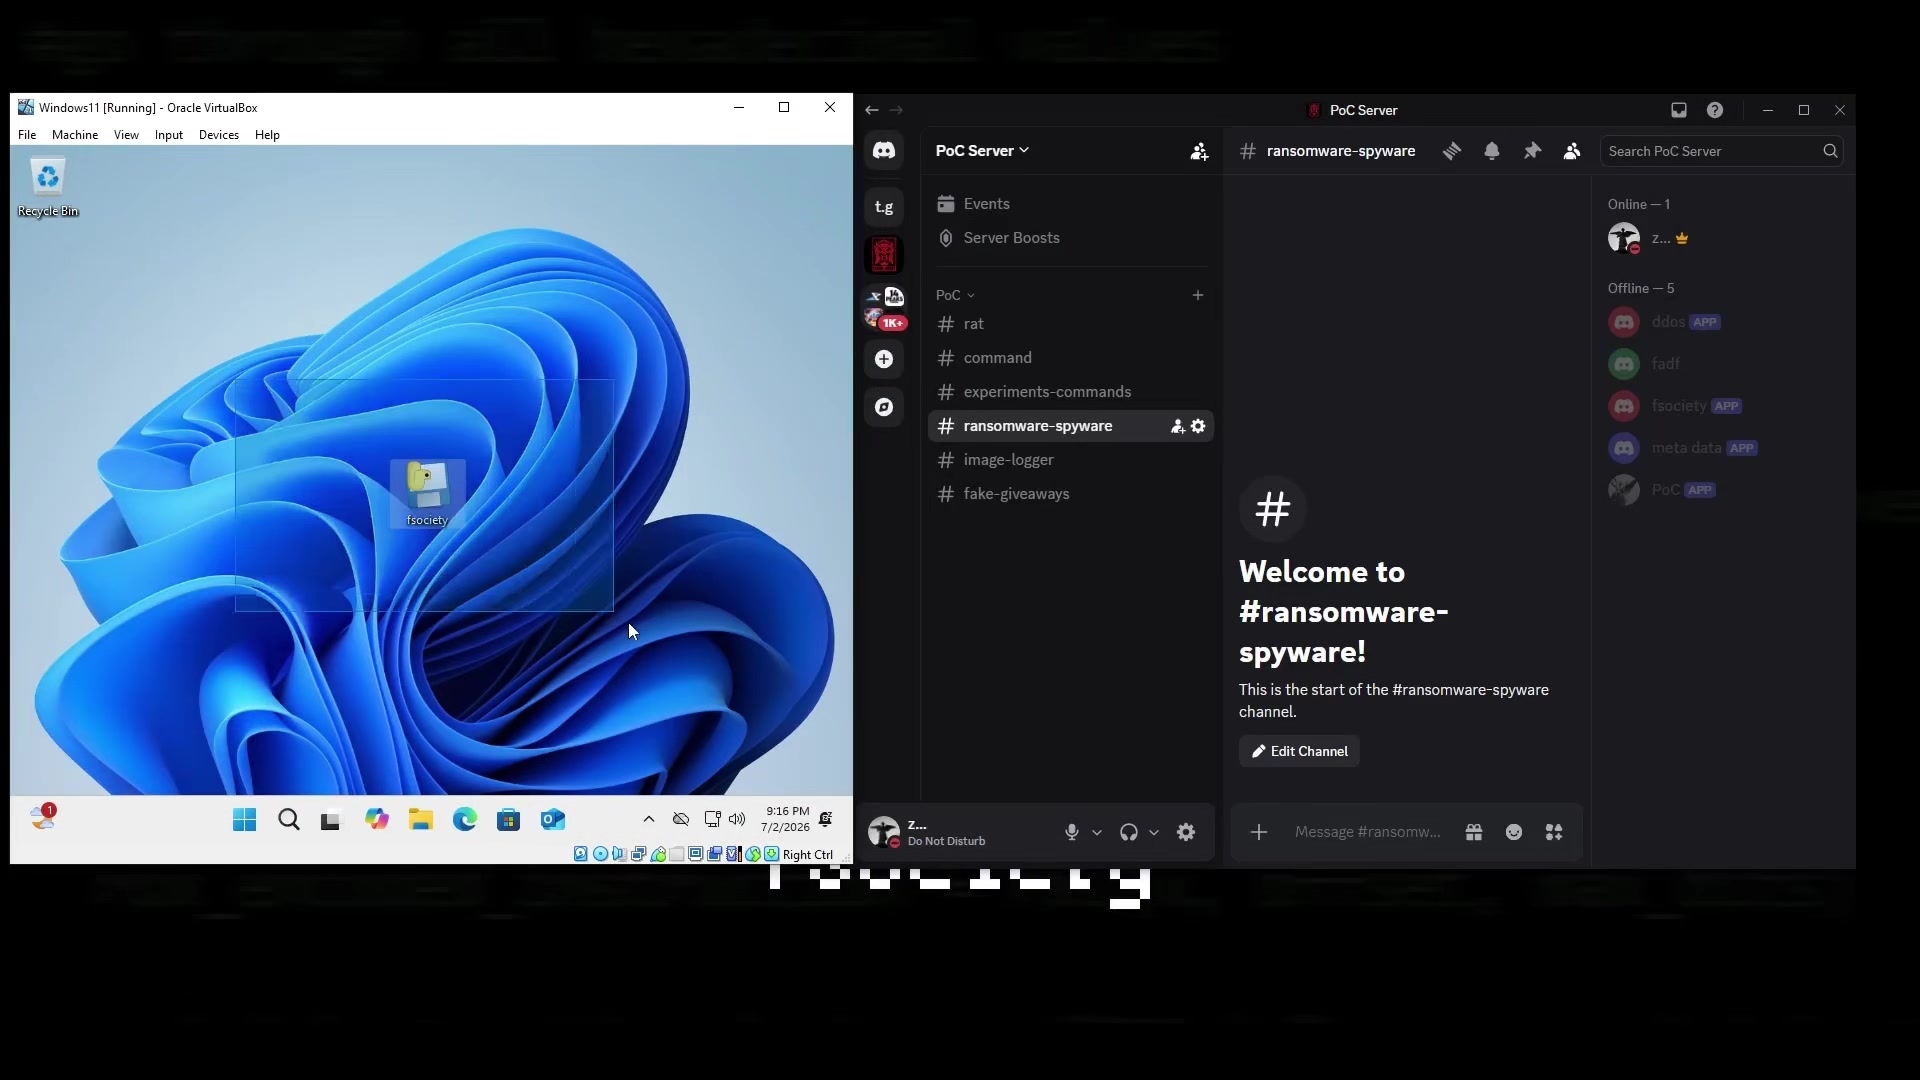Screen dimensions: 1920x1080
Task: Open the experiments-commands channel
Action: coord(1071,392)
